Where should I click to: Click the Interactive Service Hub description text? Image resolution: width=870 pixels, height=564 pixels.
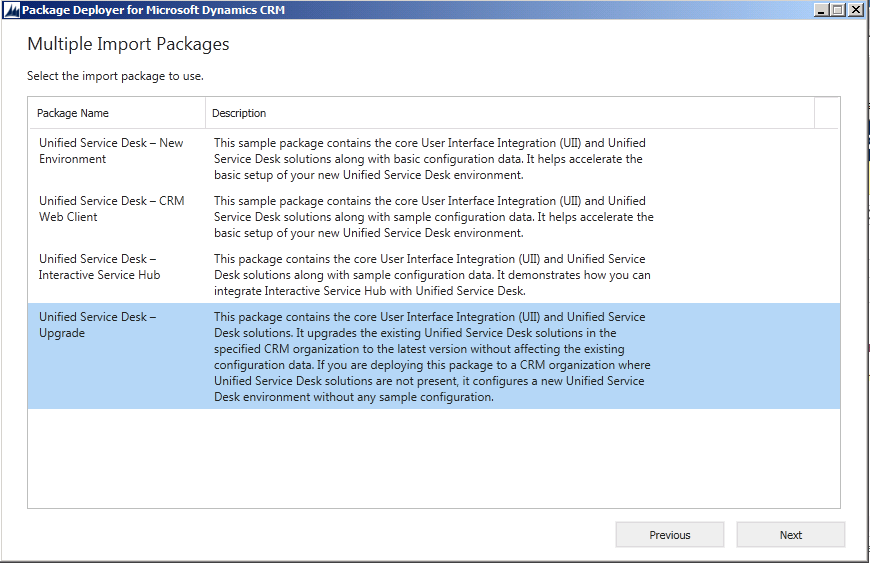point(432,275)
